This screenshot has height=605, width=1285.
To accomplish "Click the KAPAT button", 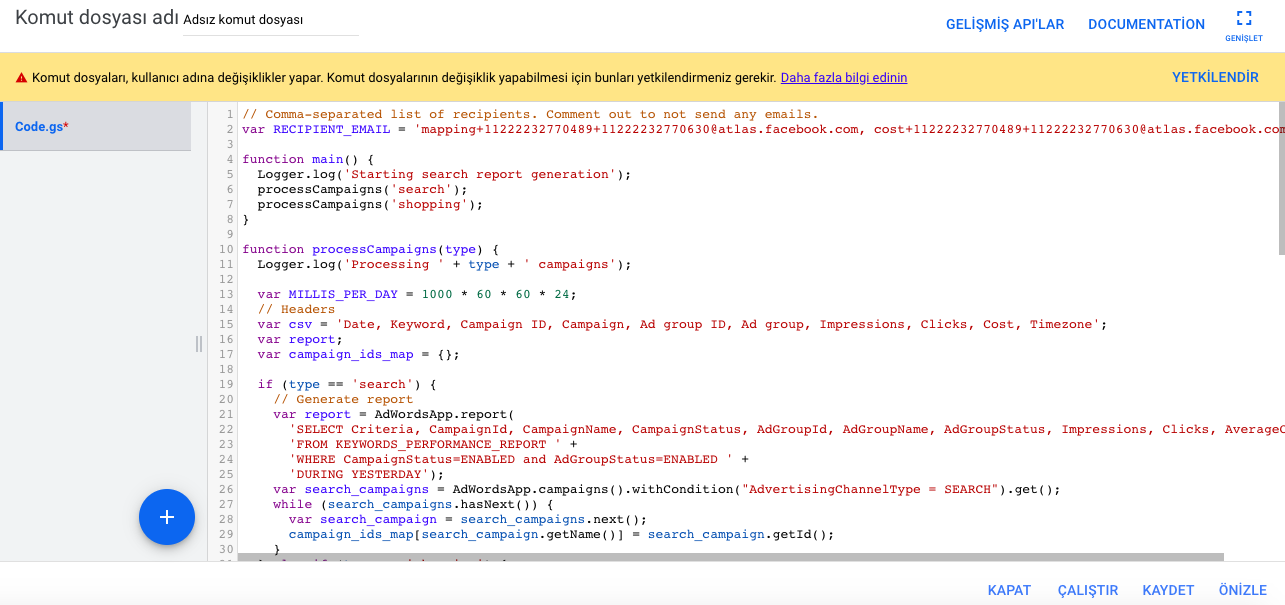I will coord(1009,590).
